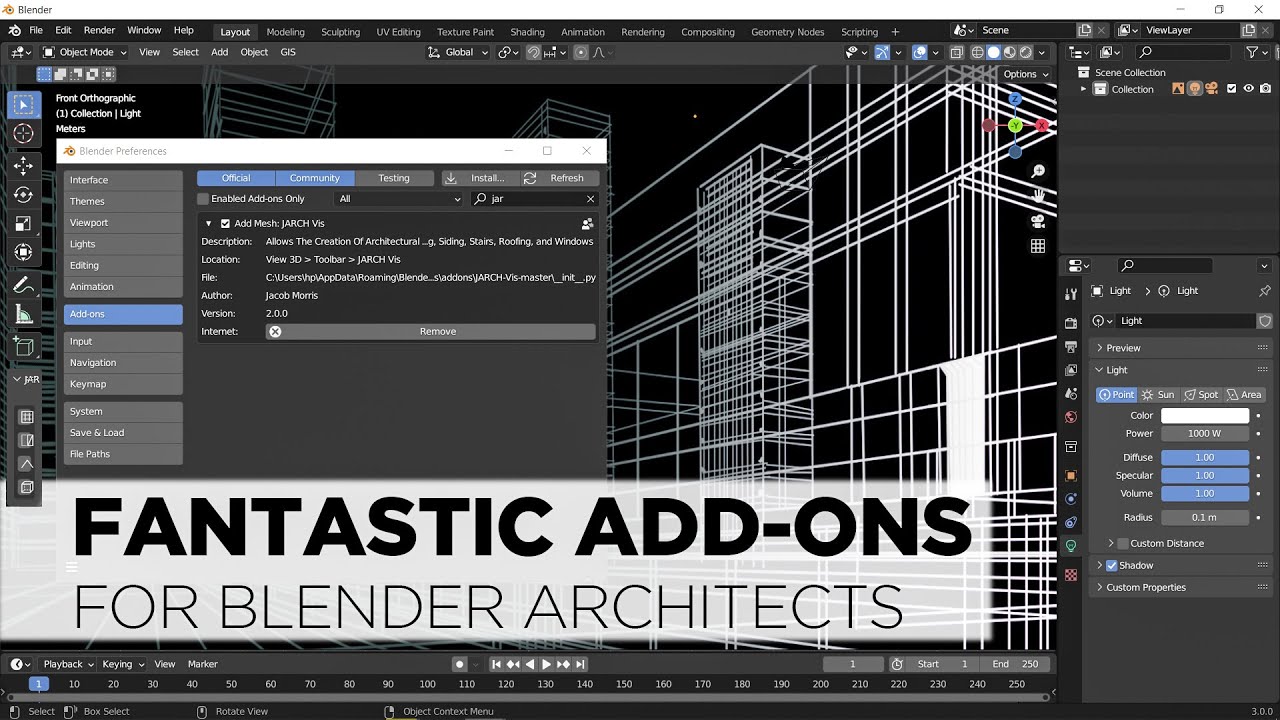1280x720 pixels.
Task: Remove the JARCH Vis add-on
Action: pyautogui.click(x=431, y=331)
